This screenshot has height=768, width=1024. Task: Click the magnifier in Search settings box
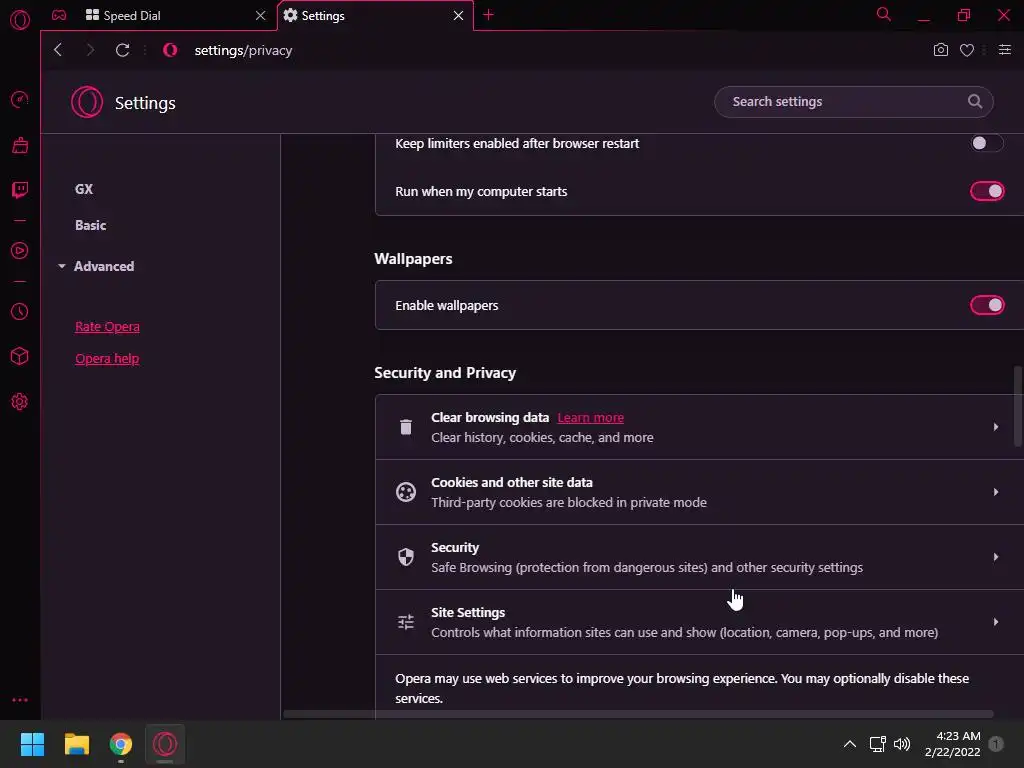tap(974, 101)
